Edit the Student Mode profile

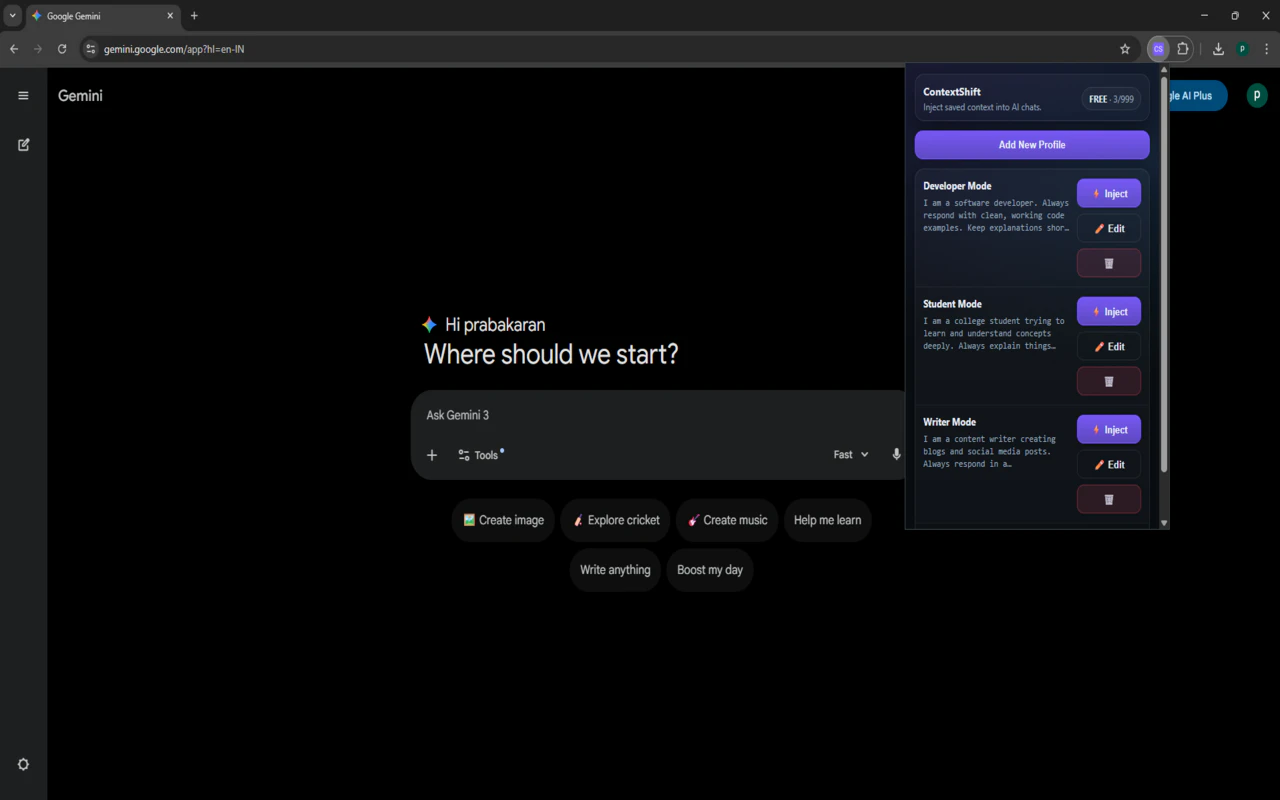coord(1109,347)
